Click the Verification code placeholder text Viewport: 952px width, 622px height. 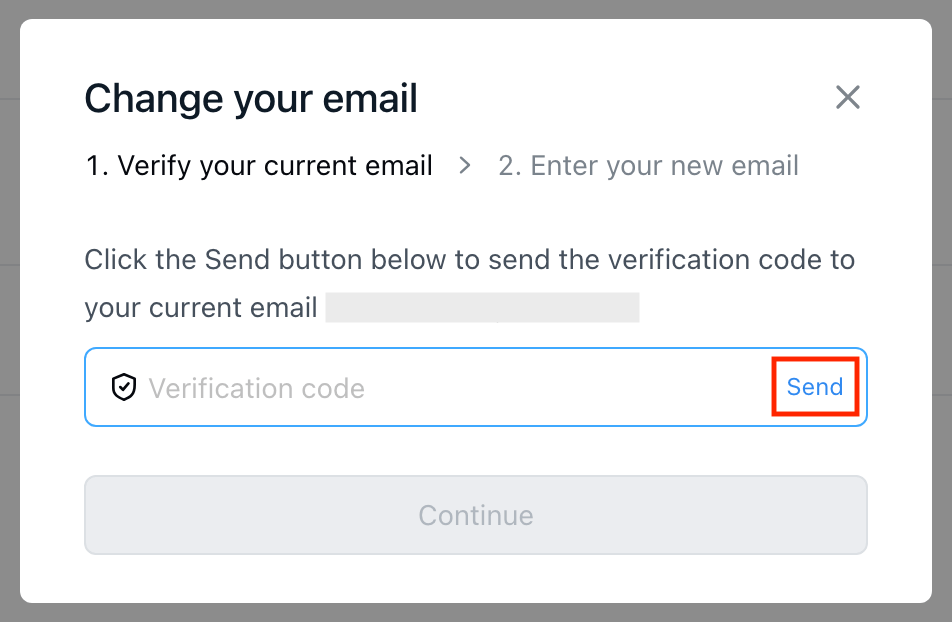(257, 388)
